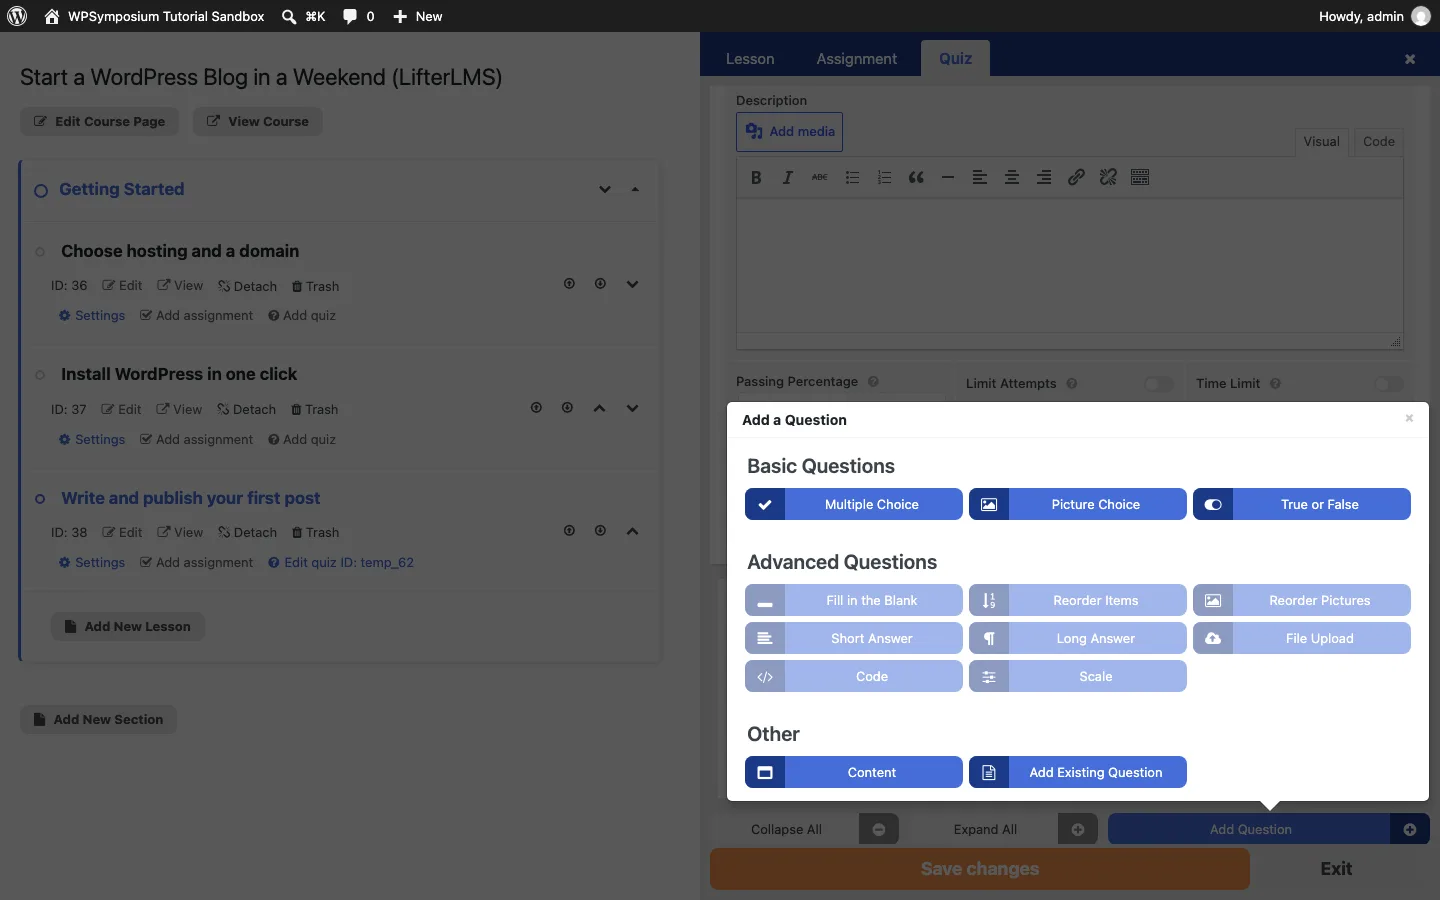The image size is (1440, 900).
Task: Center align text in the editor
Action: [1012, 177]
